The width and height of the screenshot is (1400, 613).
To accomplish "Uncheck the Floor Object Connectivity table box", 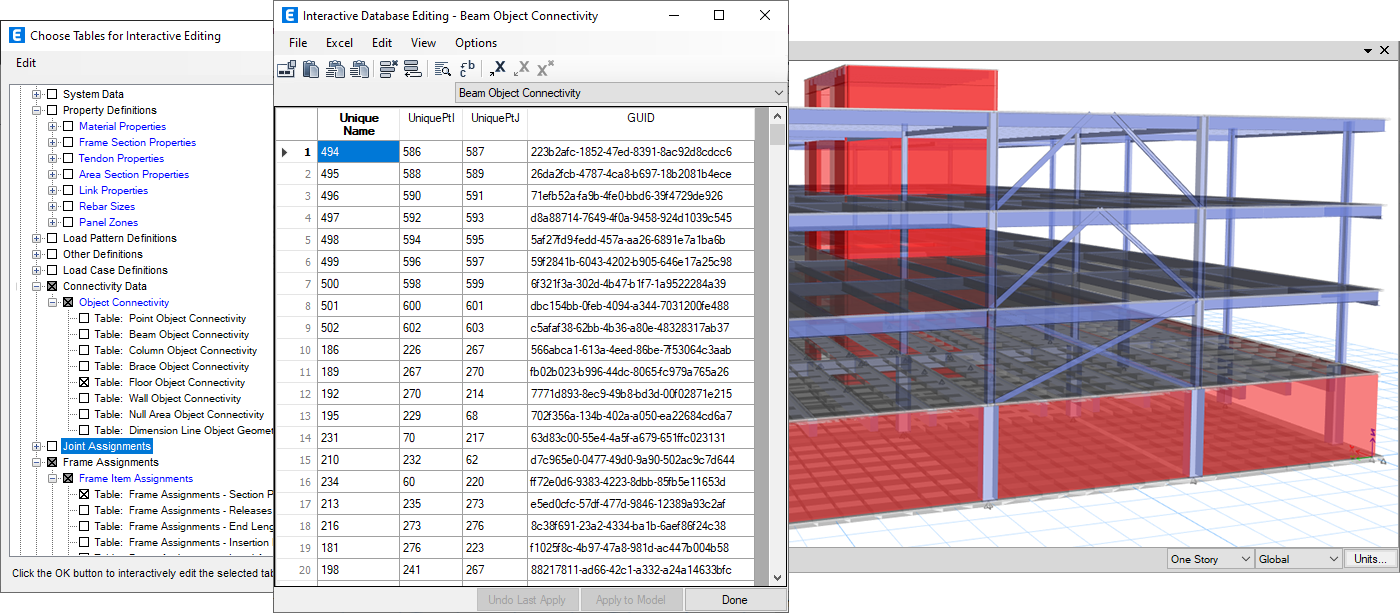I will pyautogui.click(x=84, y=383).
